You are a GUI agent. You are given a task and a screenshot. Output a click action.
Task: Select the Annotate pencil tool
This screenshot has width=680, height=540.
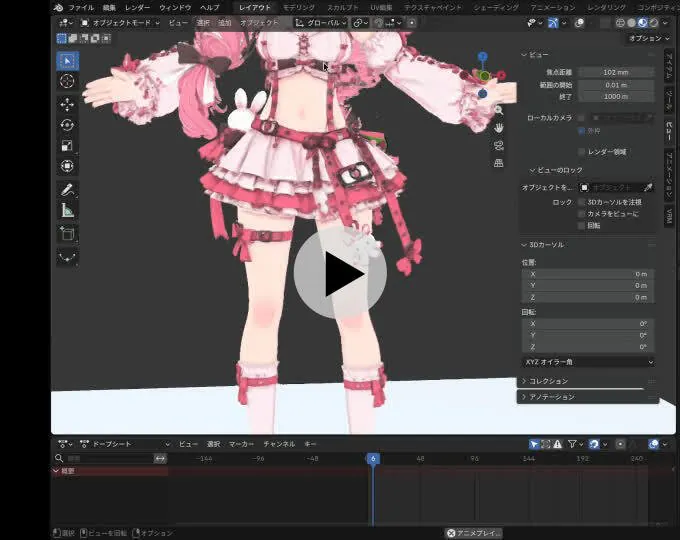click(x=67, y=190)
